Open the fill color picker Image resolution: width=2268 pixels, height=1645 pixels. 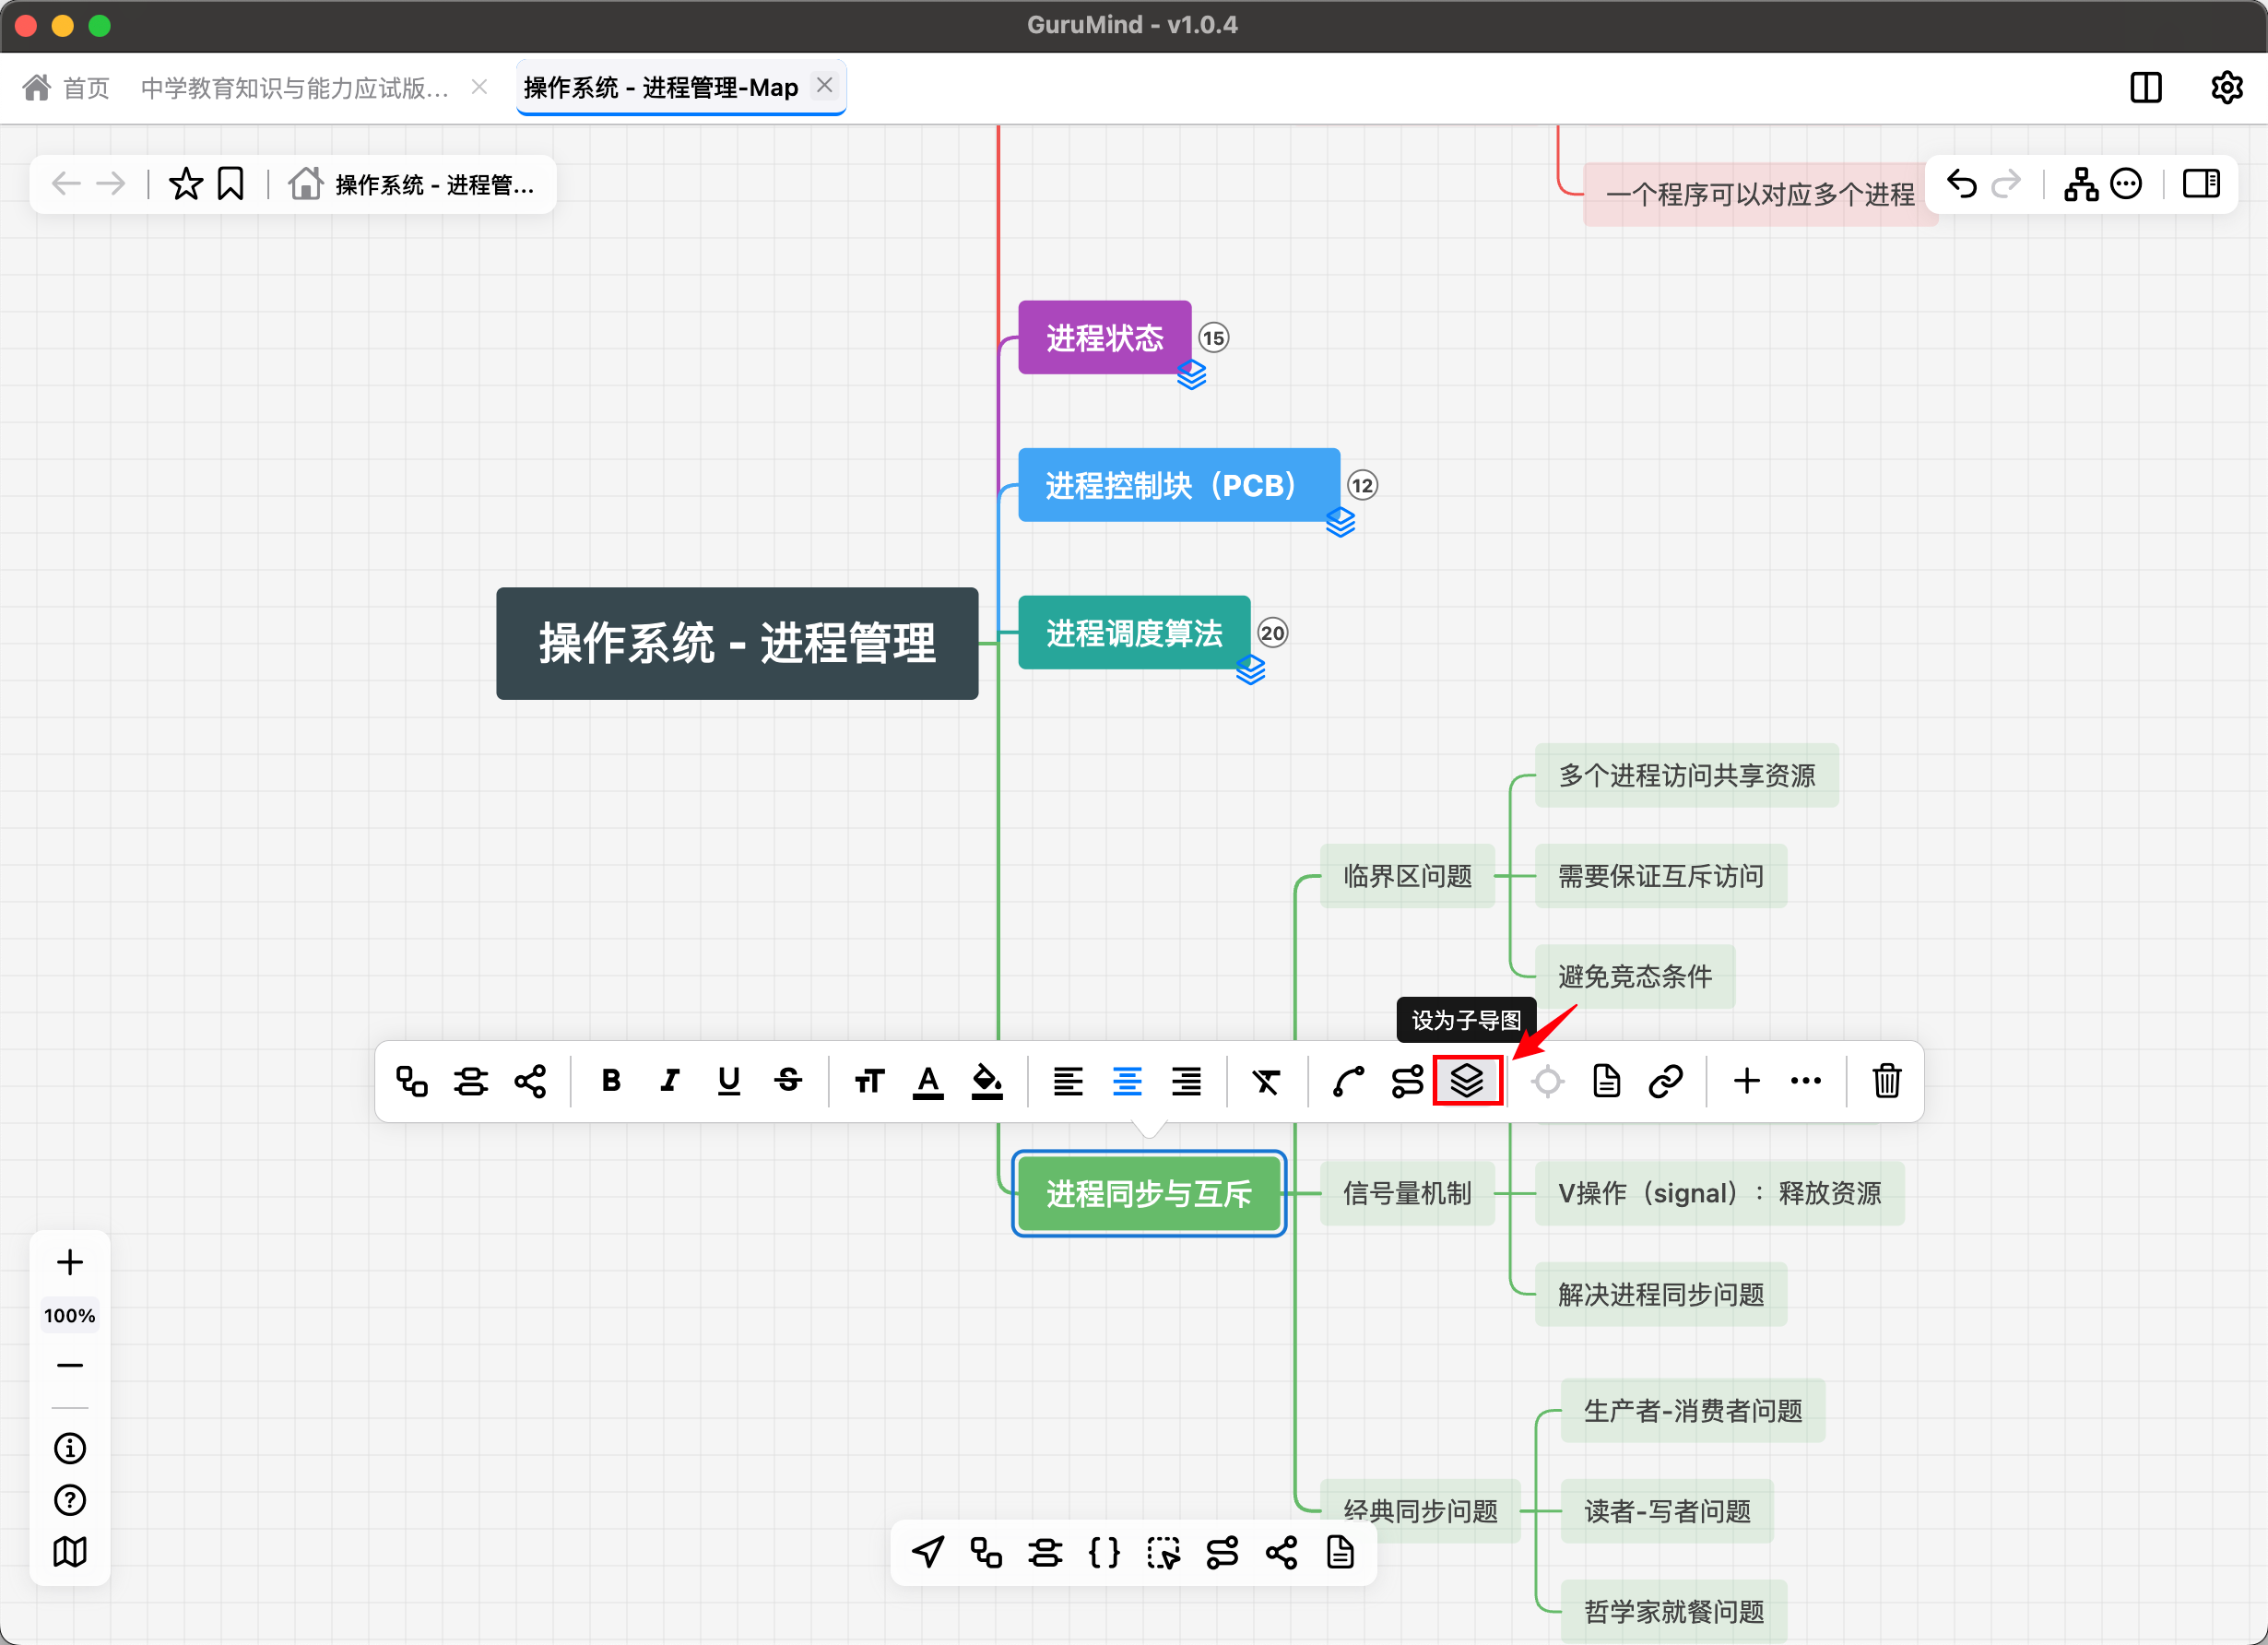tap(987, 1081)
